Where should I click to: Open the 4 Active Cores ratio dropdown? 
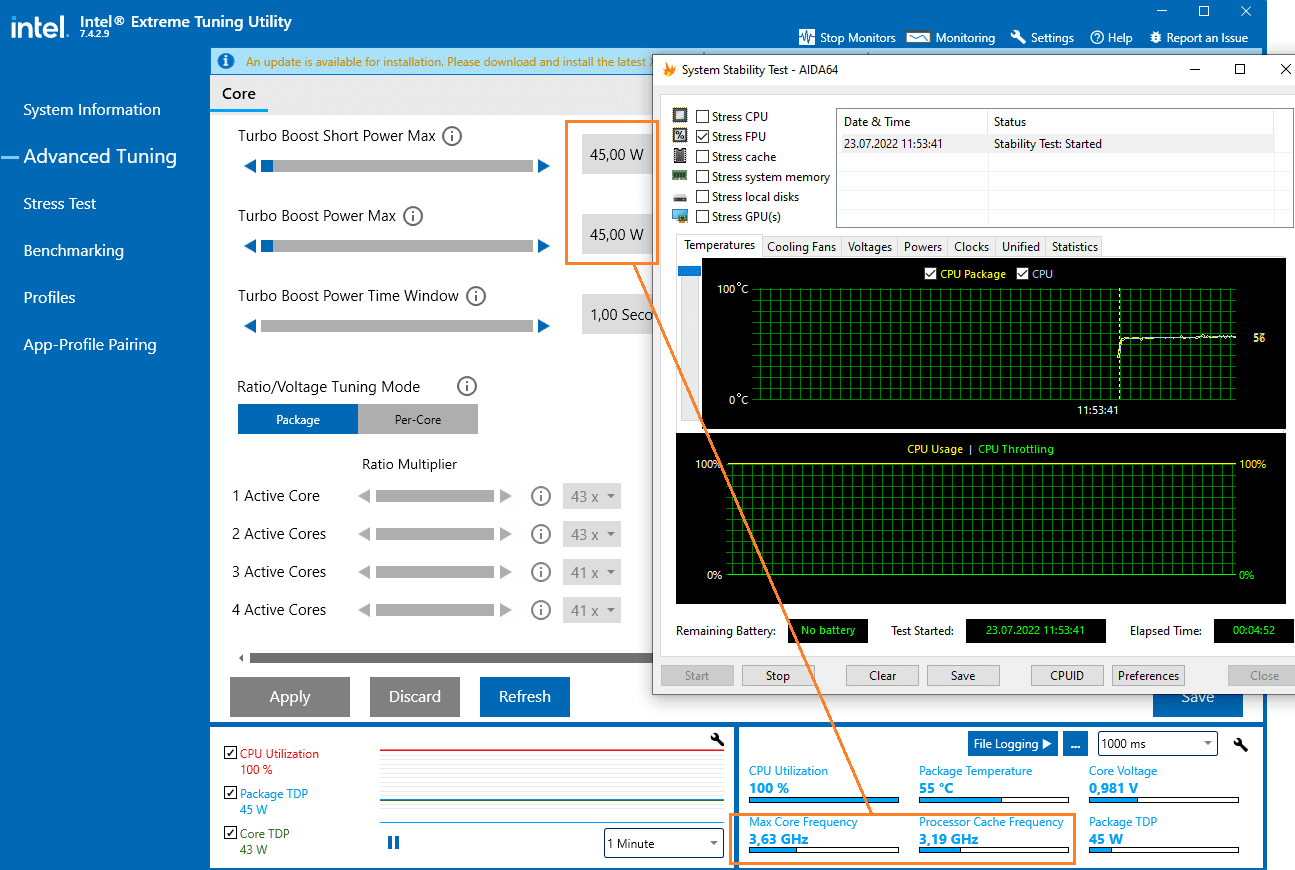(x=592, y=610)
